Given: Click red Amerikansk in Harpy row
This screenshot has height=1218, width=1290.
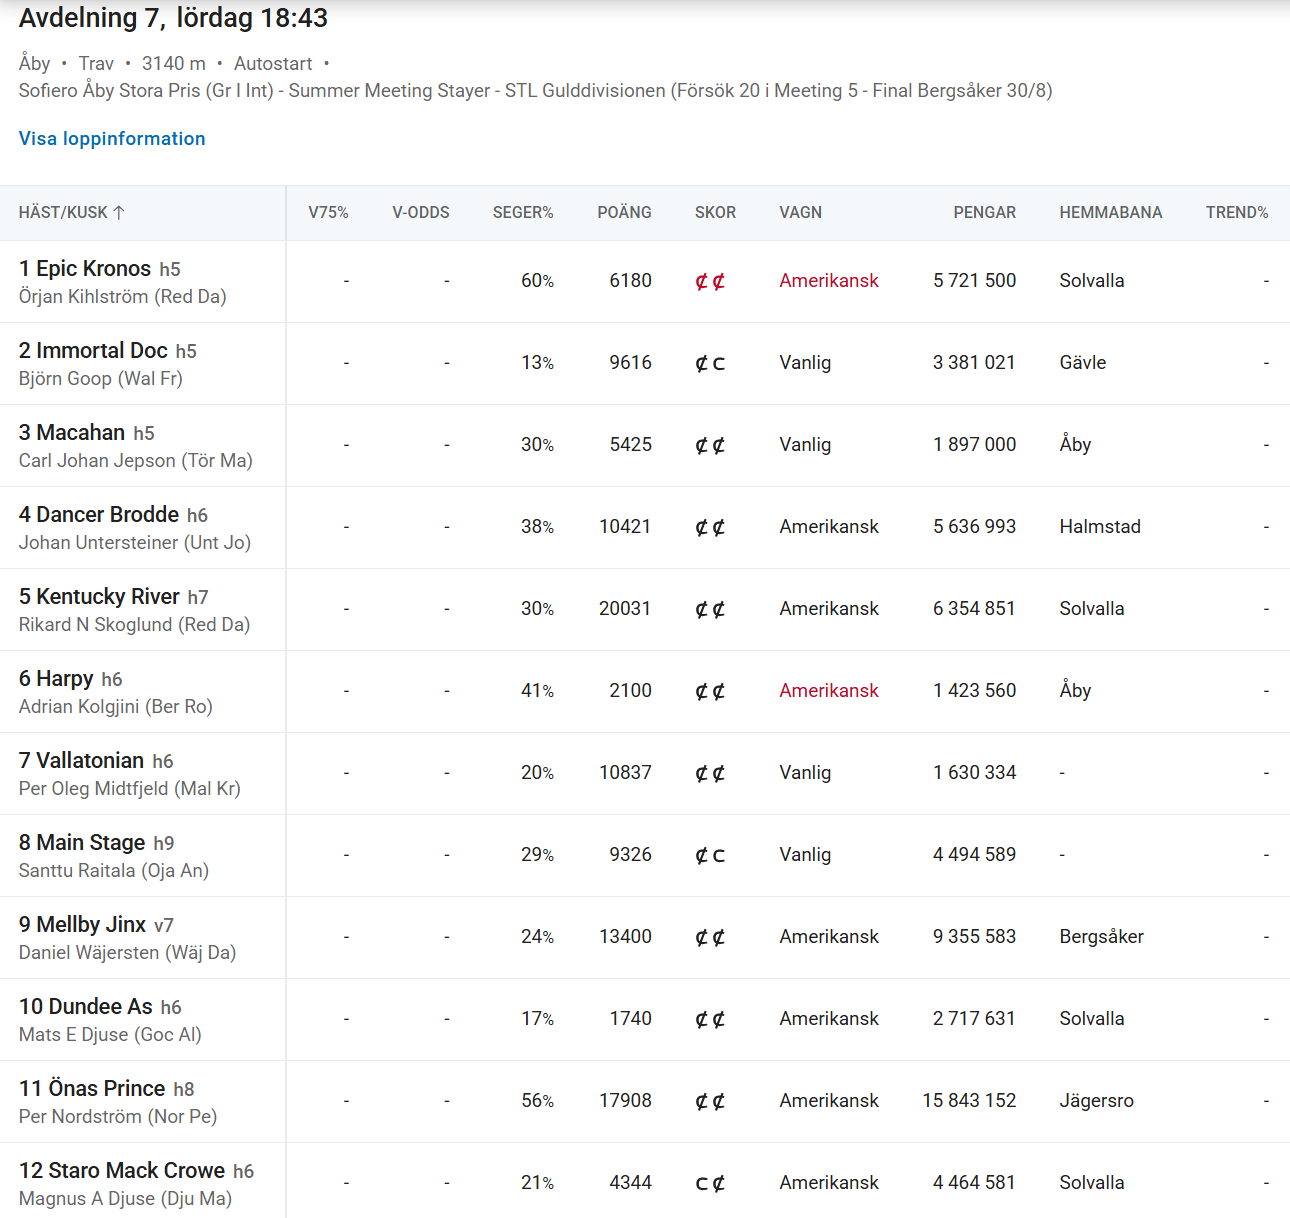Looking at the screenshot, I should pos(829,691).
